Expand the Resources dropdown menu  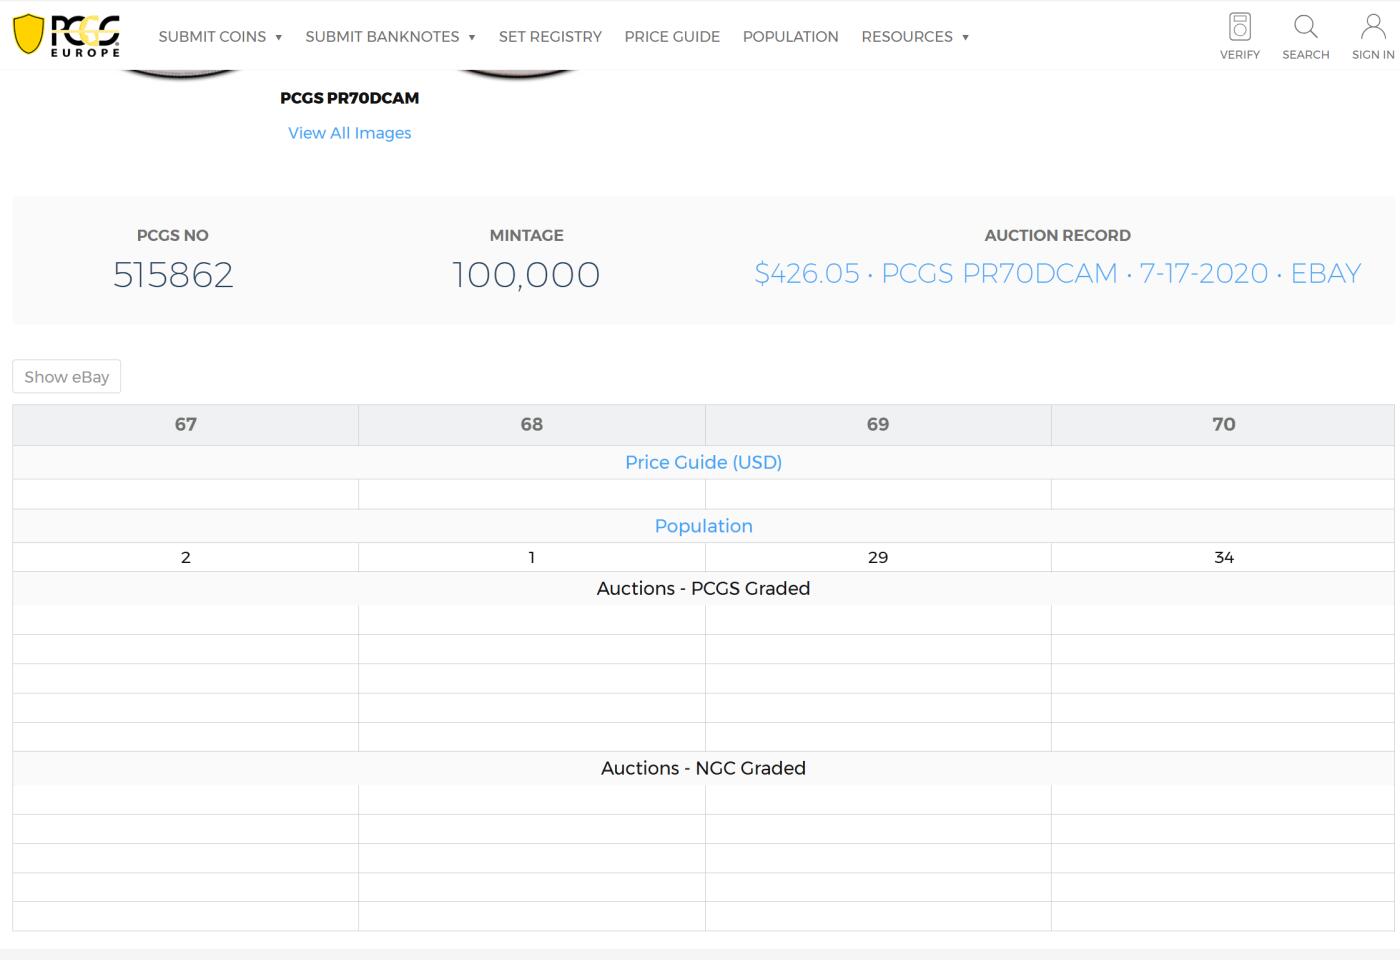point(915,37)
